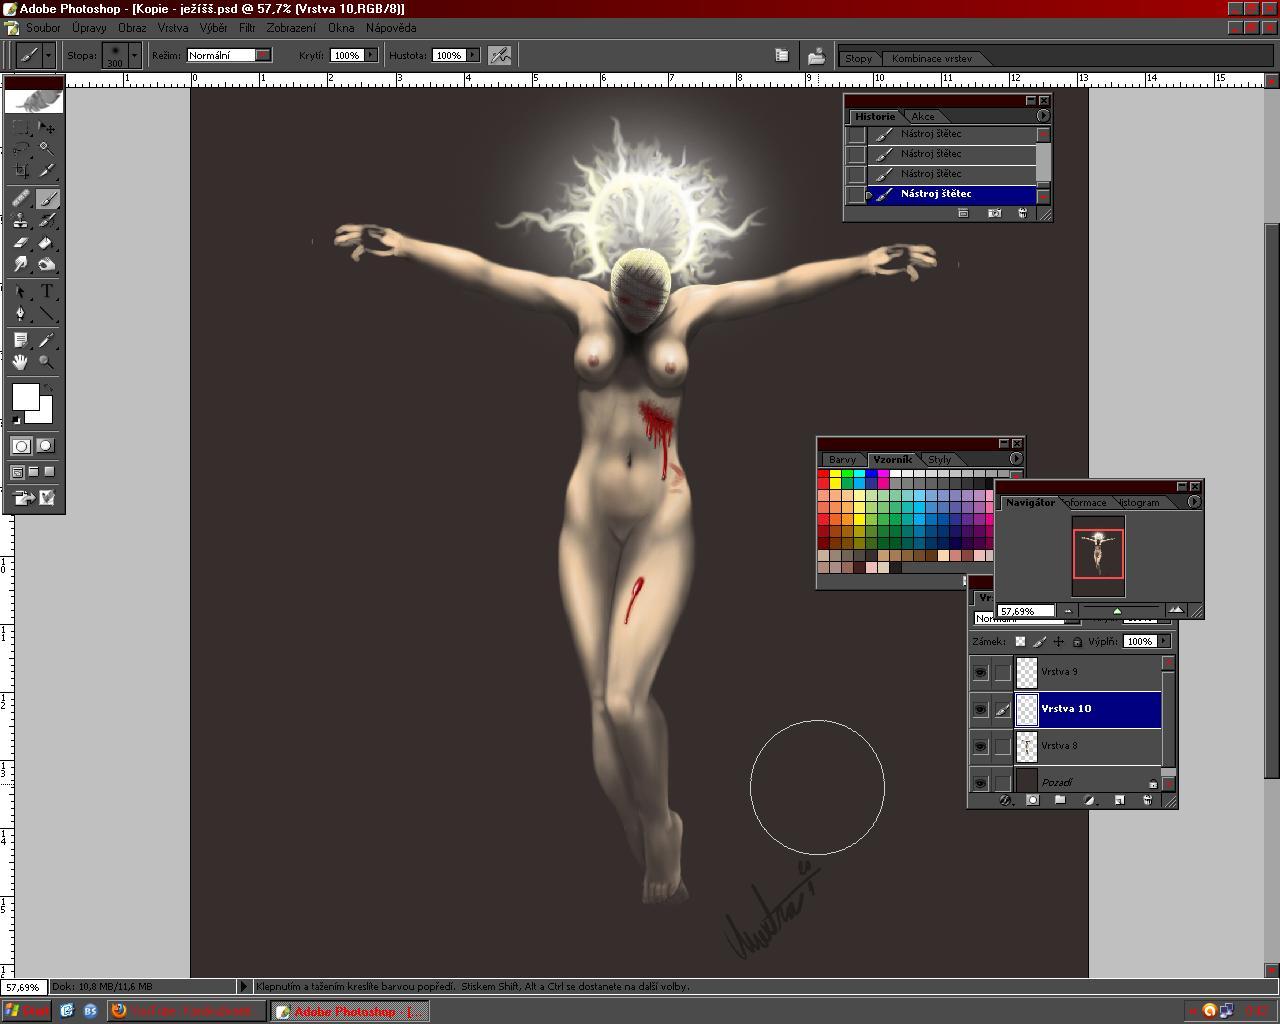Click the foreground color swatch
This screenshot has width=1280, height=1024.
[25, 397]
